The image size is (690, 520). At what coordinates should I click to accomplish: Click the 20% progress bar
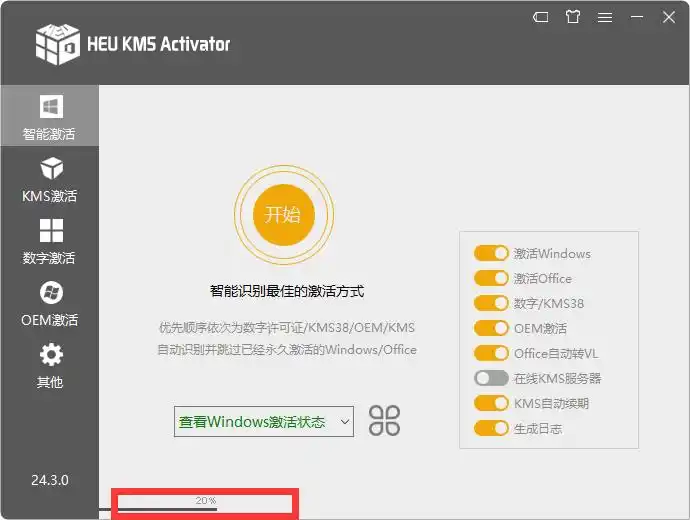point(205,505)
